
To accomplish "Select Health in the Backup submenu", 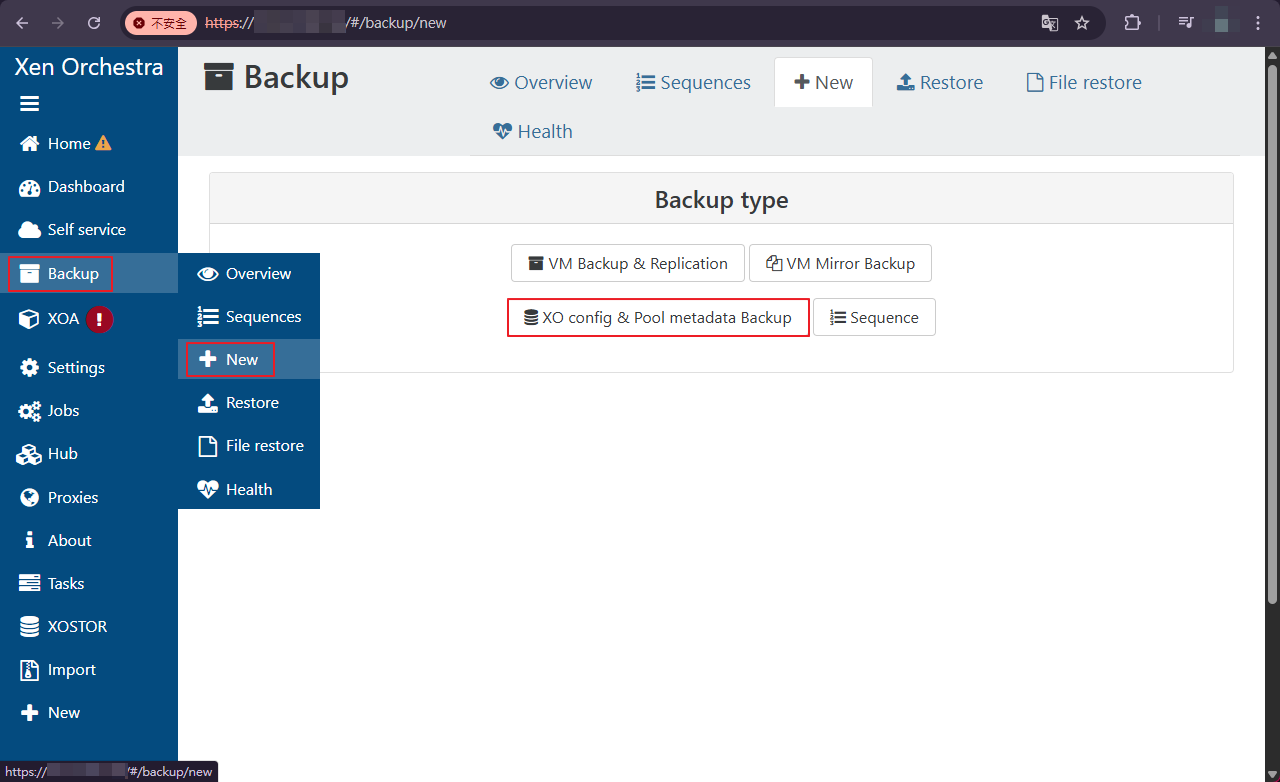I will (x=249, y=489).
